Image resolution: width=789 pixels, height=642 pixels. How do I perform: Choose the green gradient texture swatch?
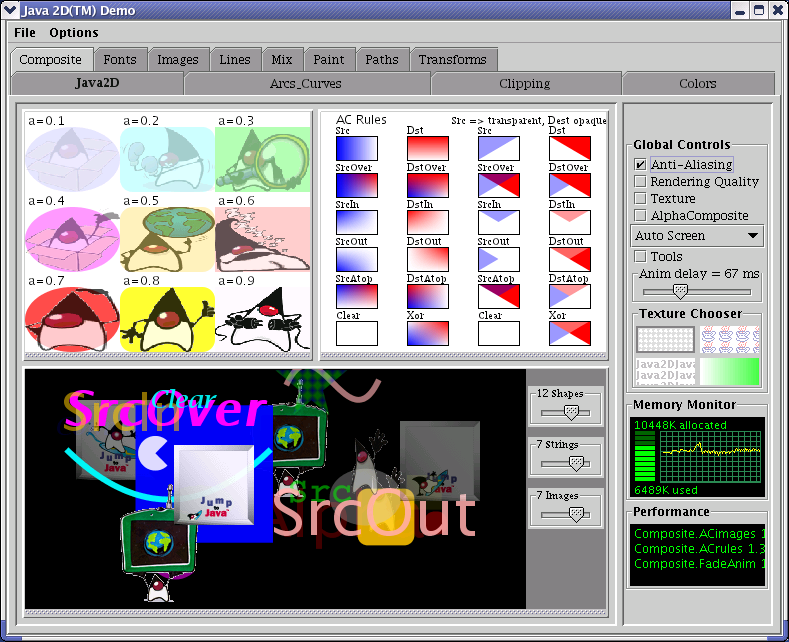pyautogui.click(x=730, y=371)
